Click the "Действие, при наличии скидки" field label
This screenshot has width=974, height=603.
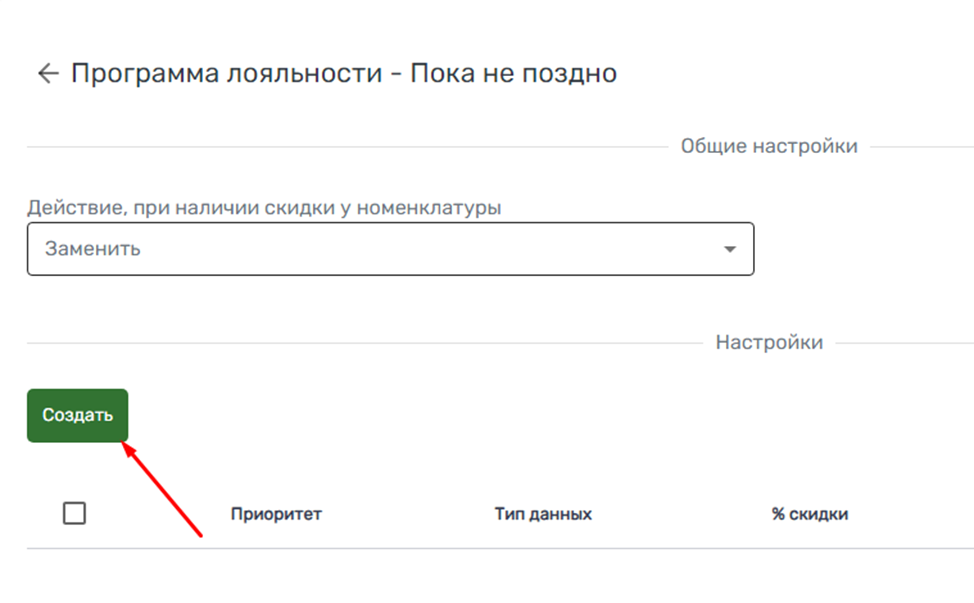(x=264, y=208)
